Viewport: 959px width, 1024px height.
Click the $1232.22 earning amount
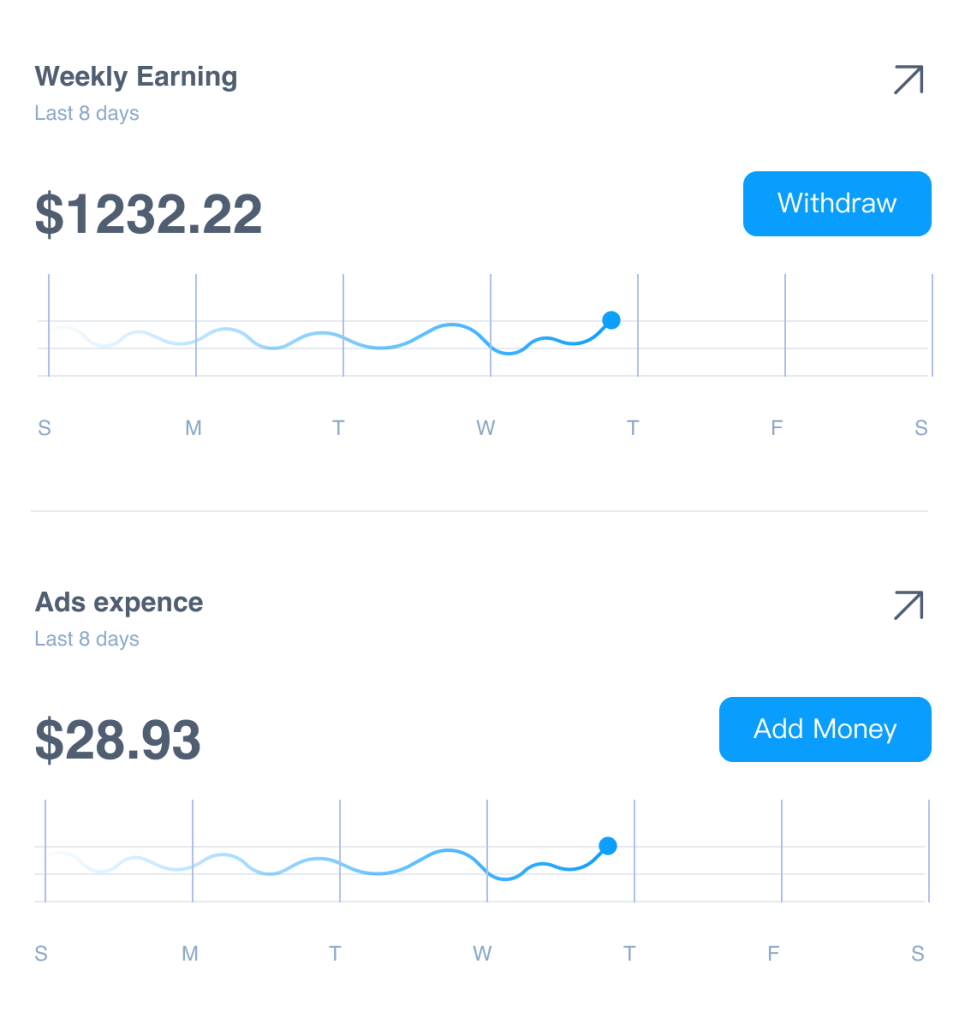pyautogui.click(x=148, y=214)
